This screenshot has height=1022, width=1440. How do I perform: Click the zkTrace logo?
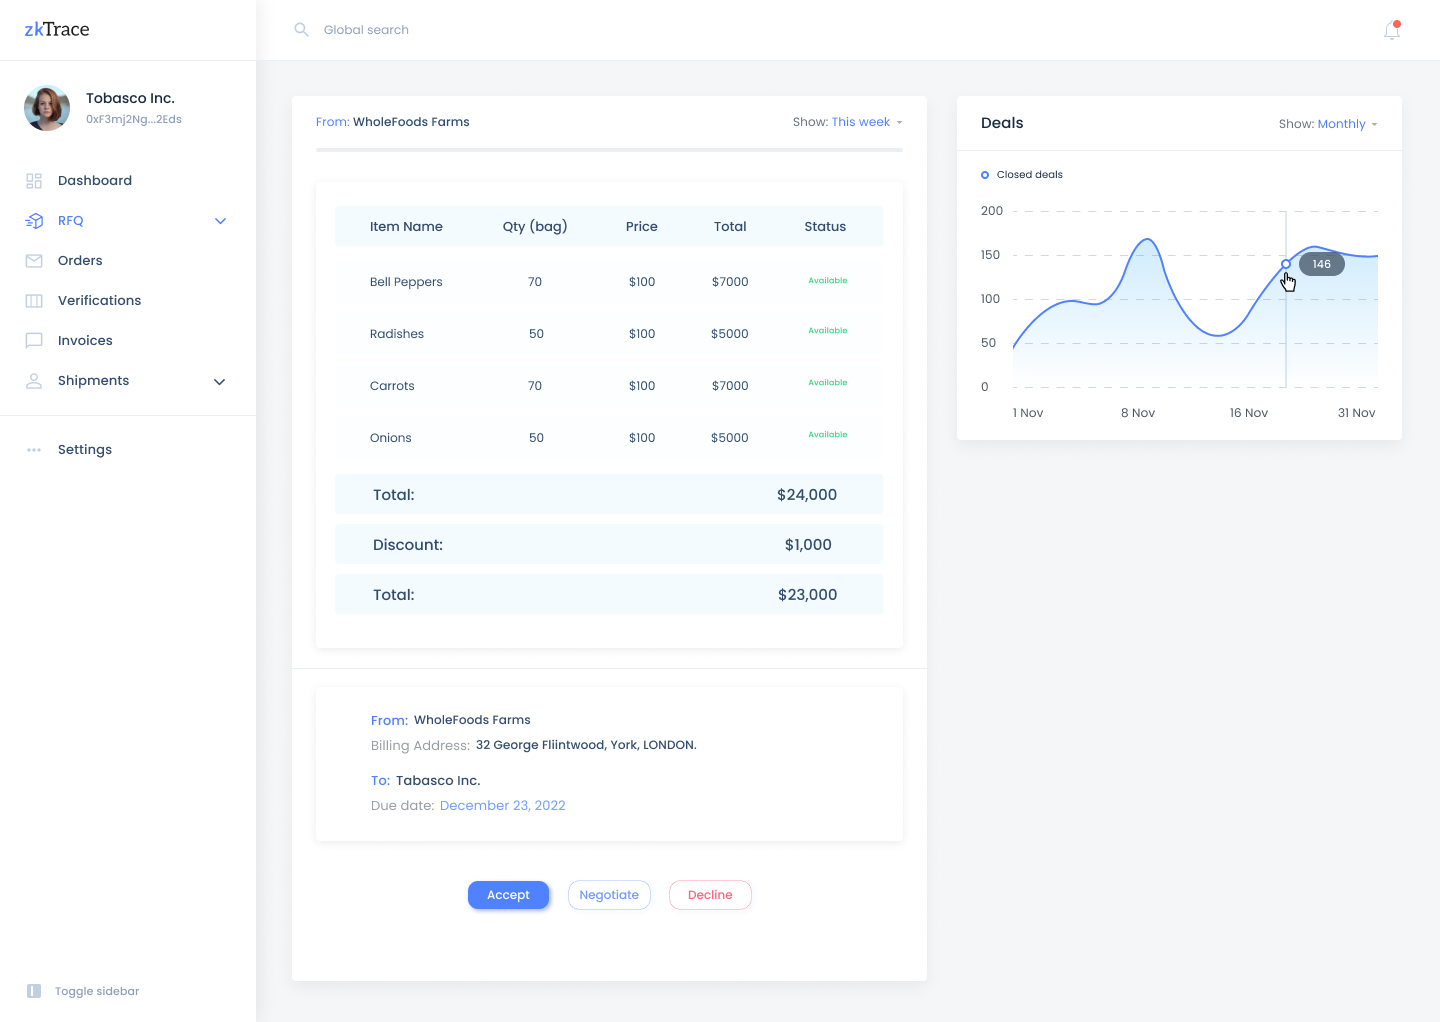[x=57, y=30]
